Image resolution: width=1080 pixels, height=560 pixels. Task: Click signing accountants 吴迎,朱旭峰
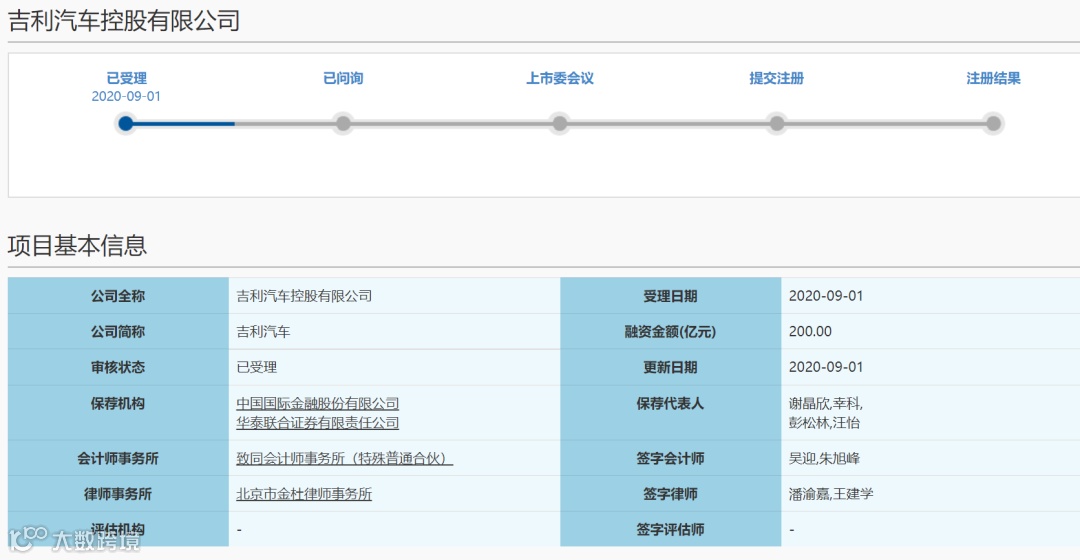point(824,459)
